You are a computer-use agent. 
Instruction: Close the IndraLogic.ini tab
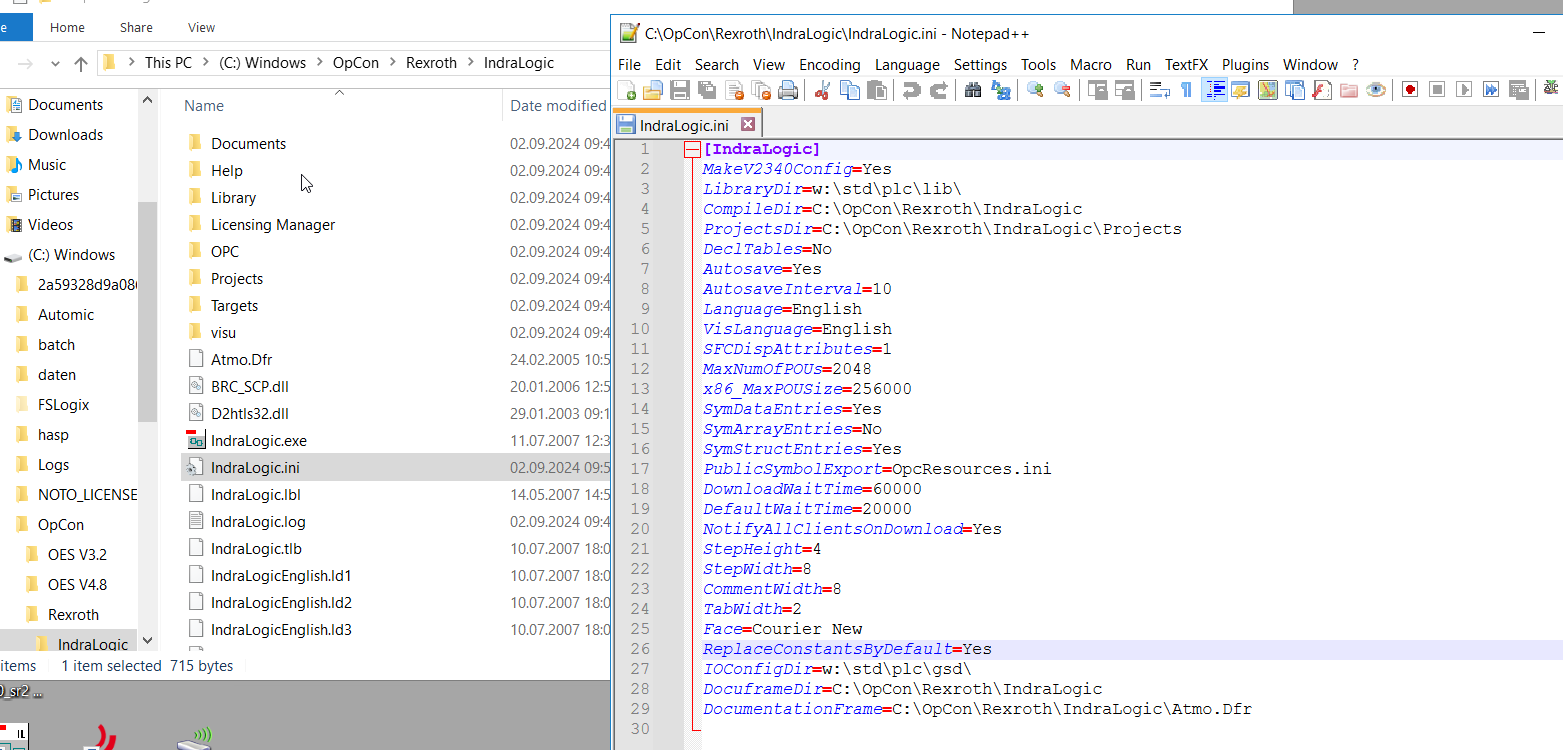tap(747, 125)
